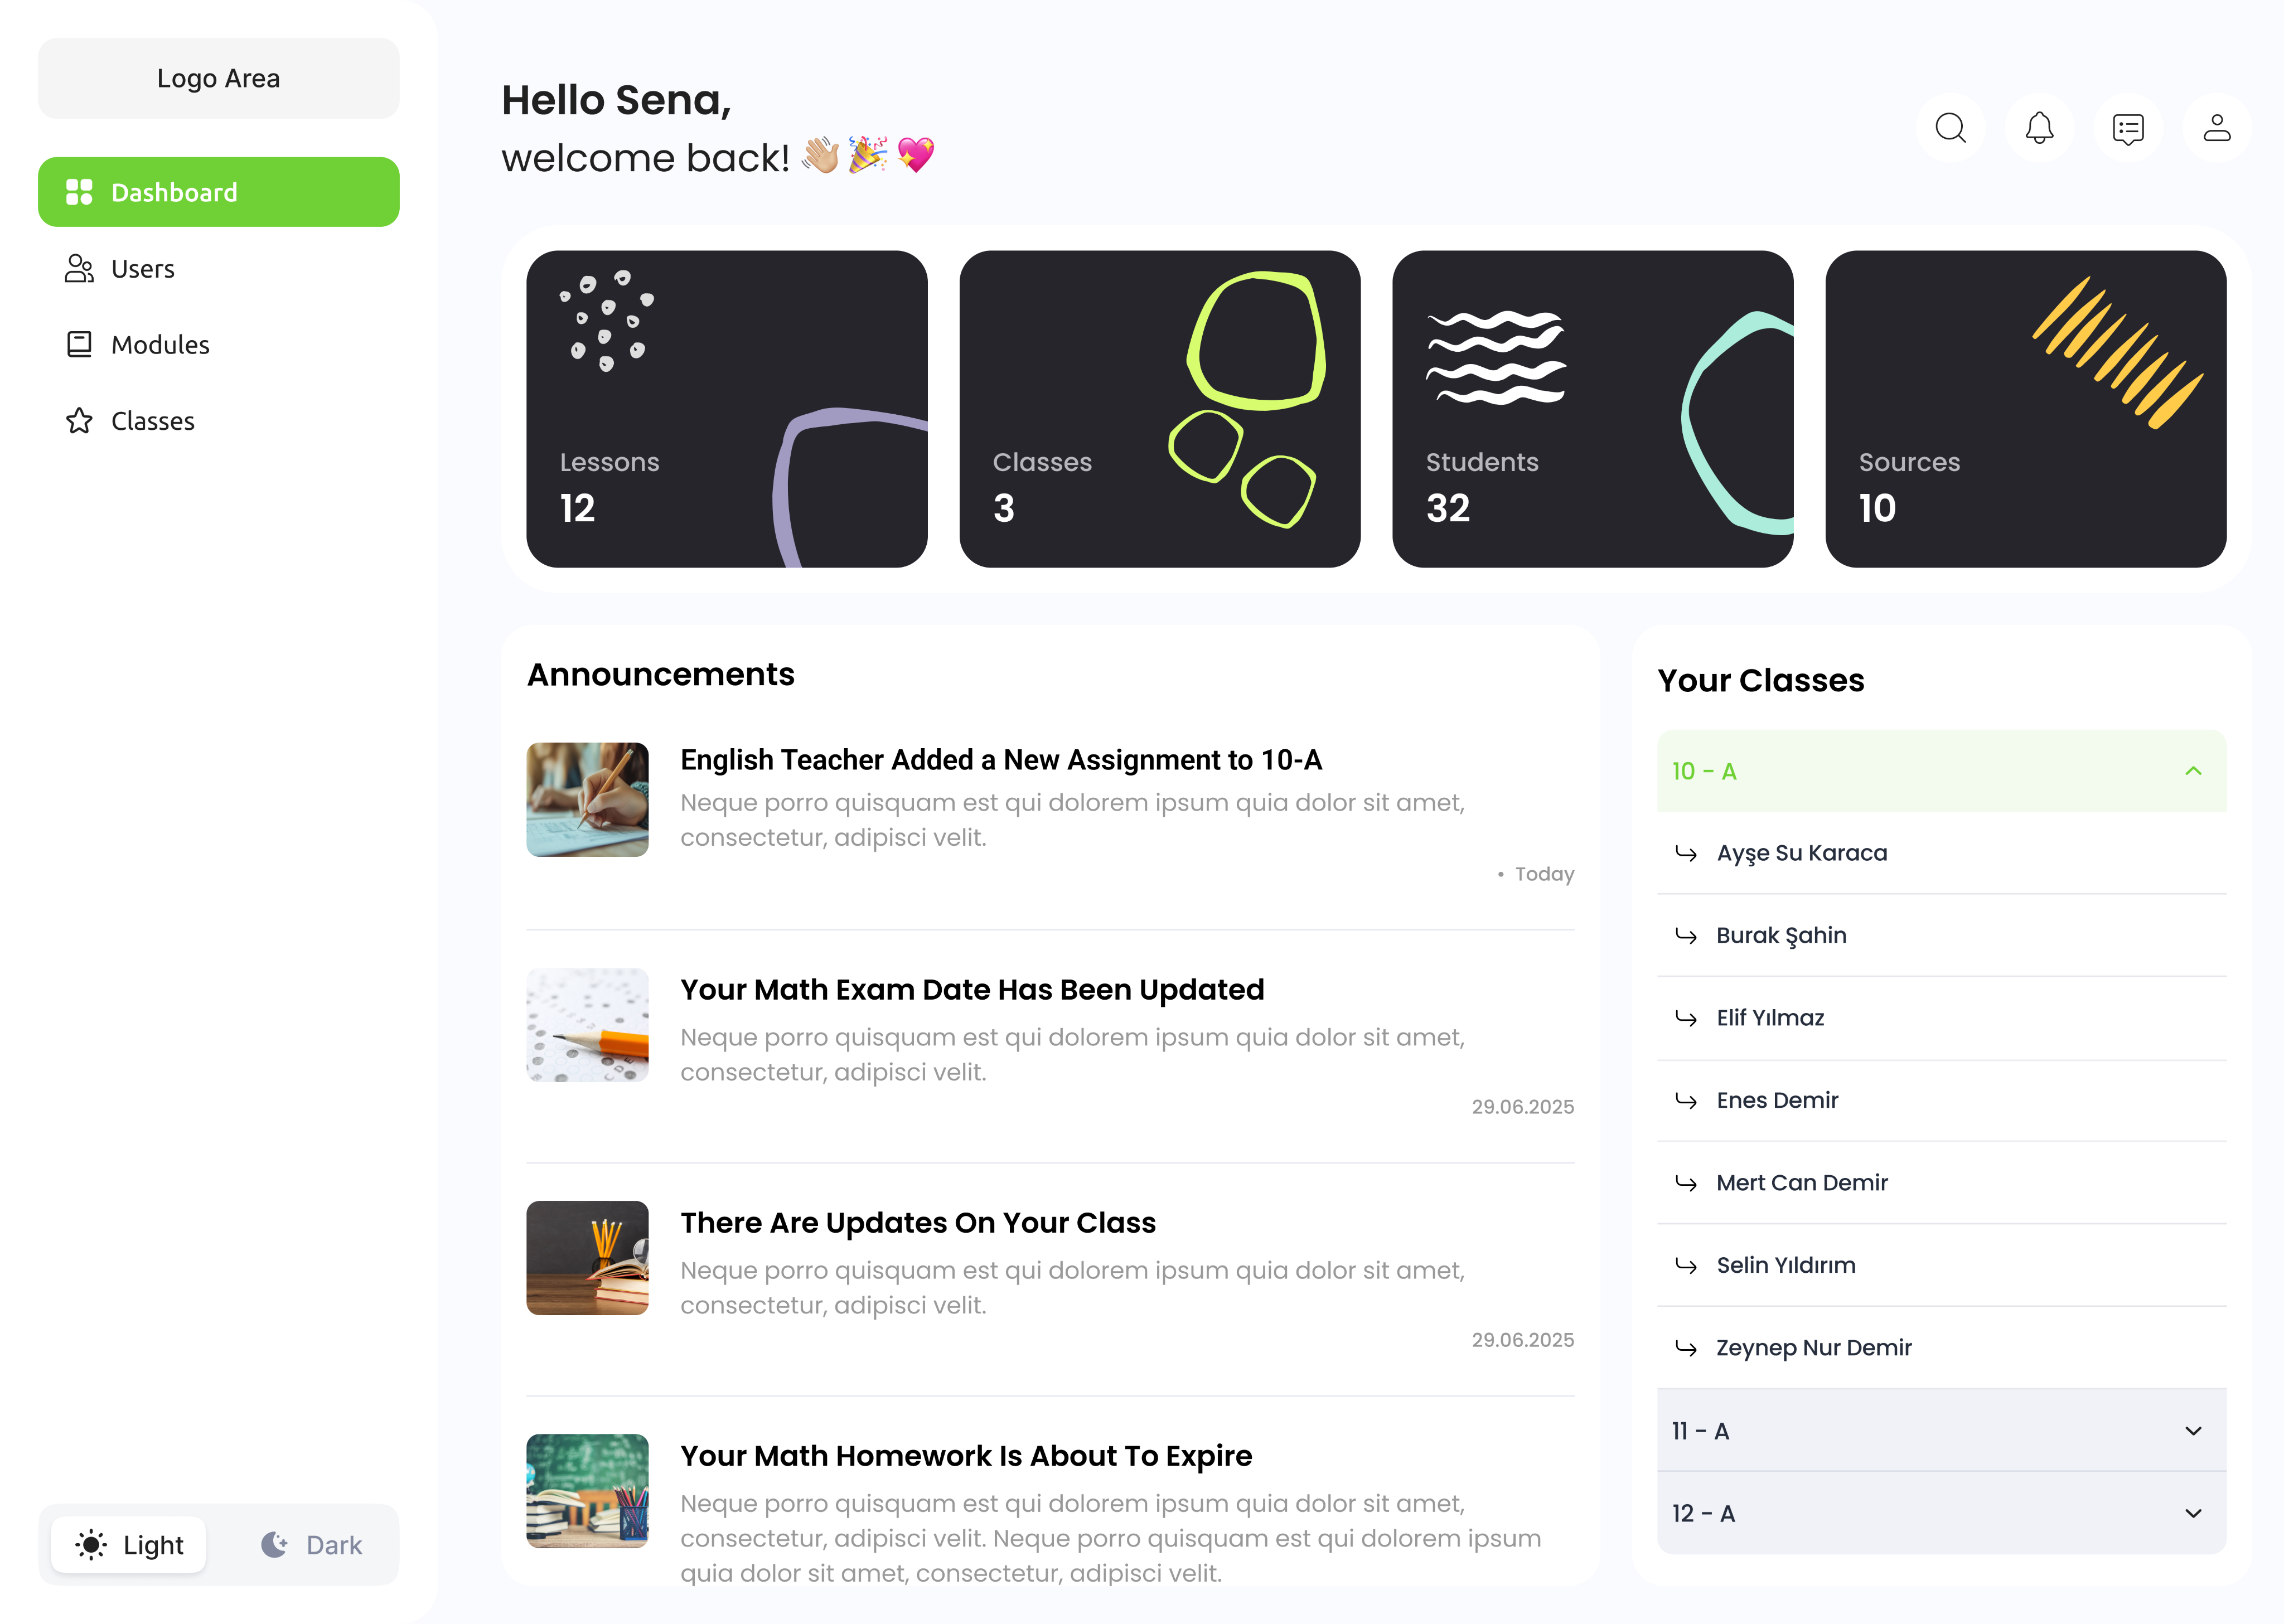Click the Classes star icon in sidebar
Viewport: 2284px width, 1624px height.
point(79,421)
